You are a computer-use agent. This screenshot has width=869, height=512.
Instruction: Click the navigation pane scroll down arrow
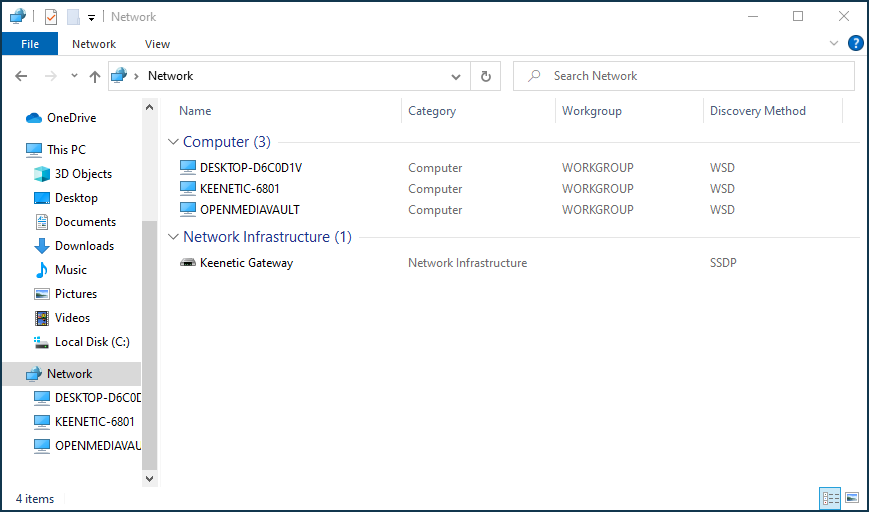[150, 478]
